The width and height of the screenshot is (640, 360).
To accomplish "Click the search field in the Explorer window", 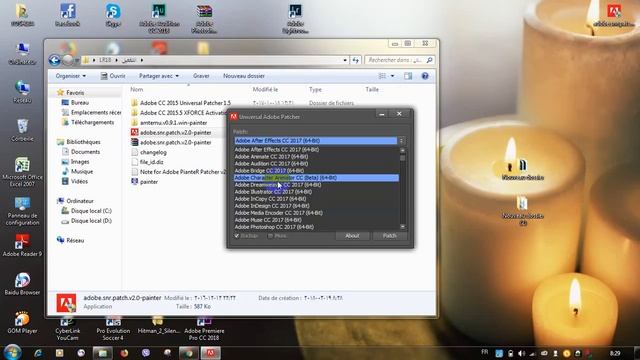I will pos(399,60).
